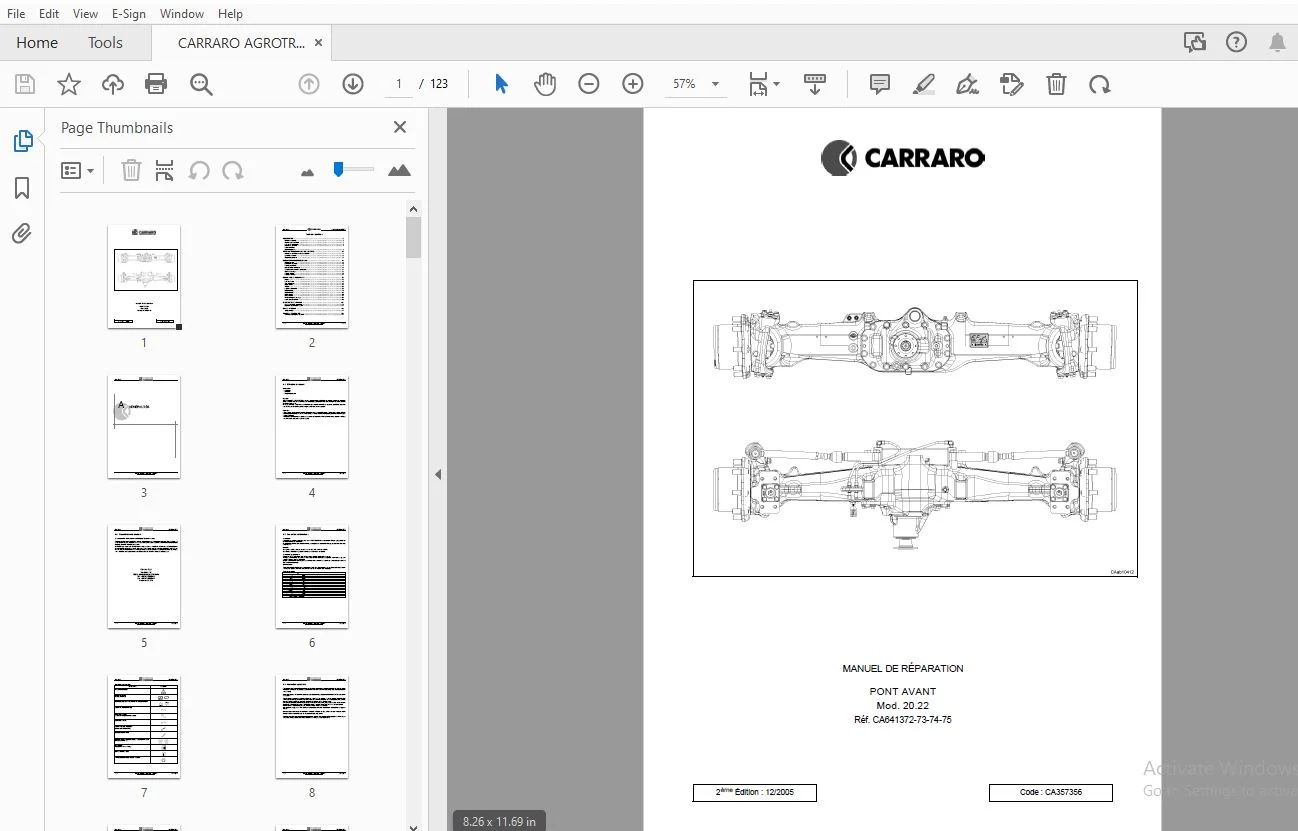Select the CARRARO AGROTR... document tab
The height and width of the screenshot is (831, 1298).
[241, 43]
